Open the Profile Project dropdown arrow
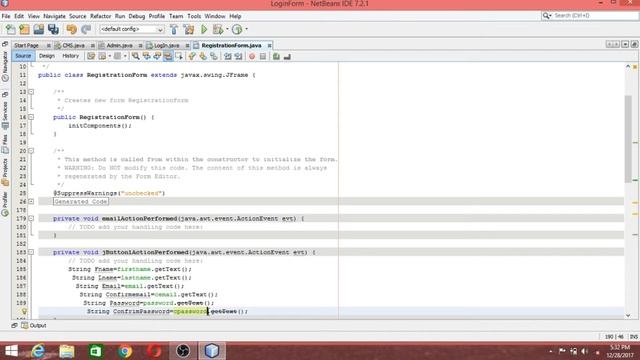 (246, 29)
